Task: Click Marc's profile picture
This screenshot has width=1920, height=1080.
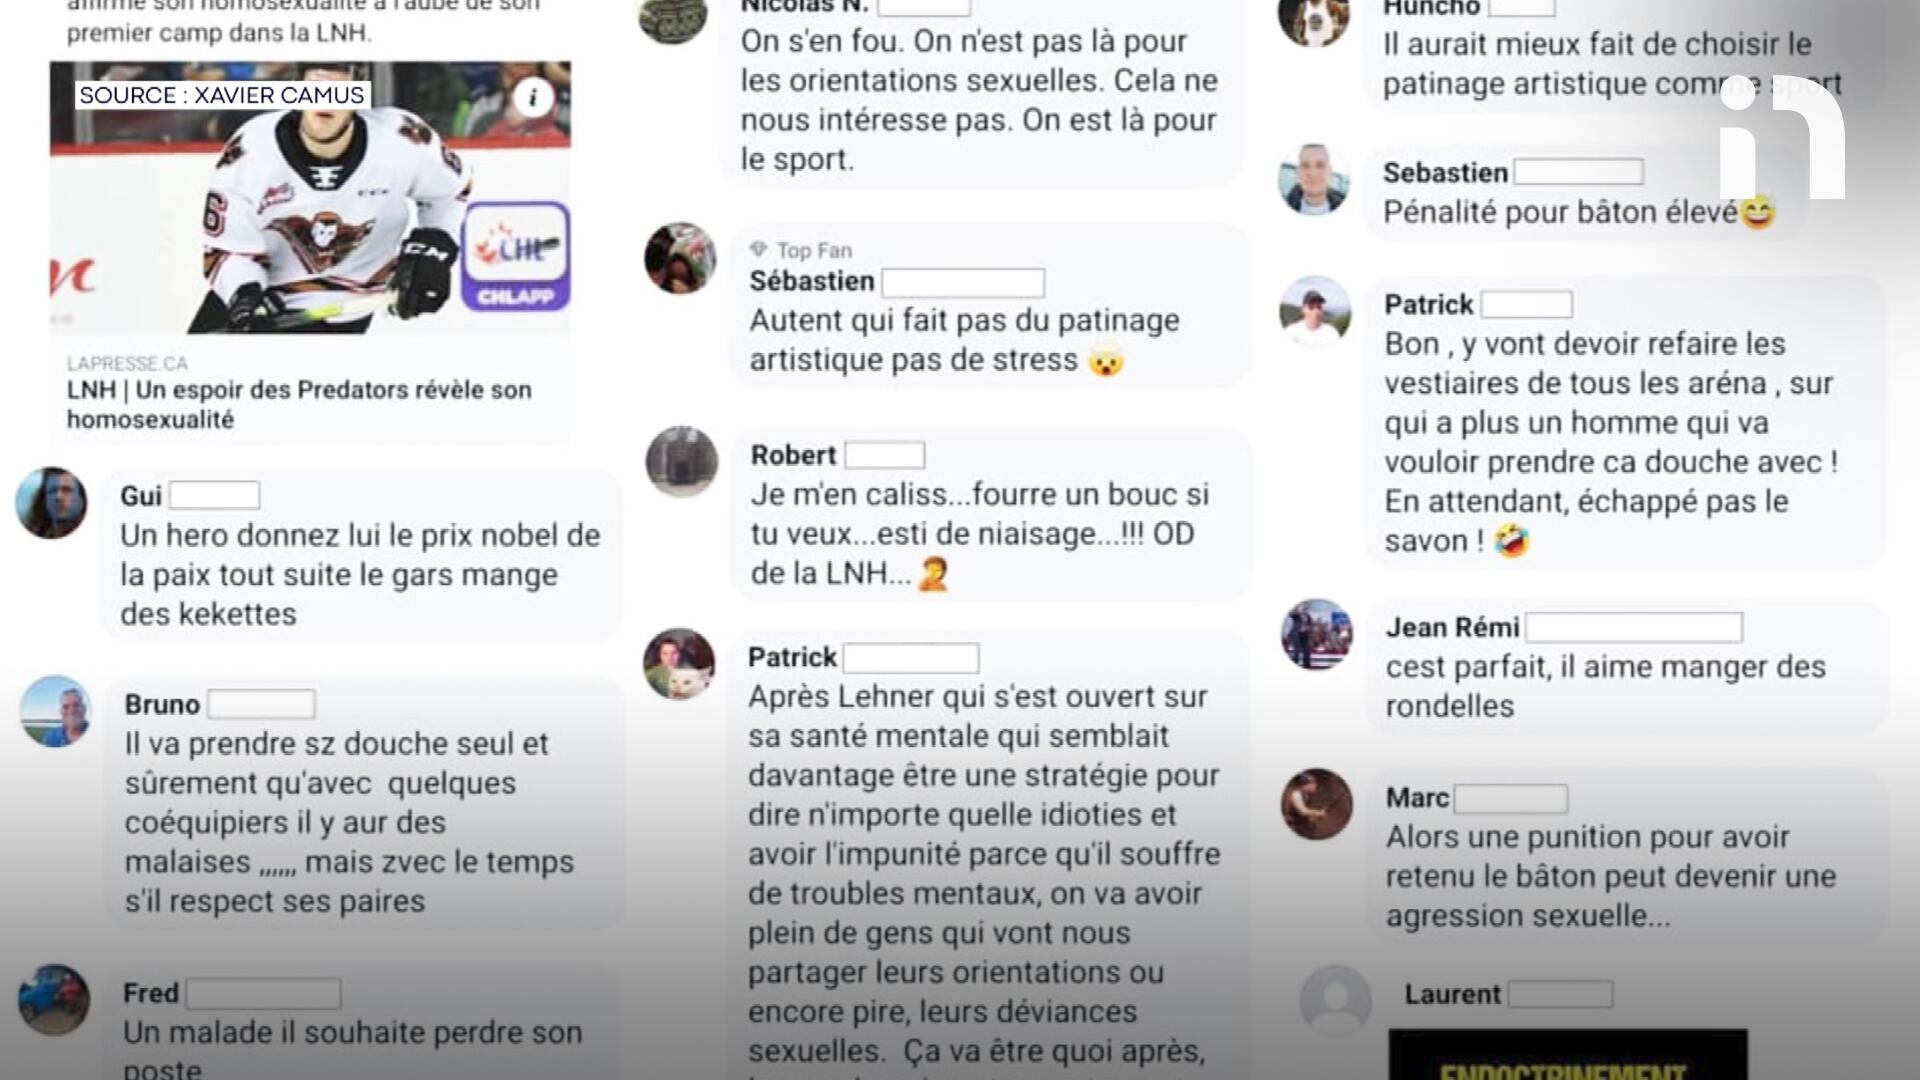Action: 1317,804
